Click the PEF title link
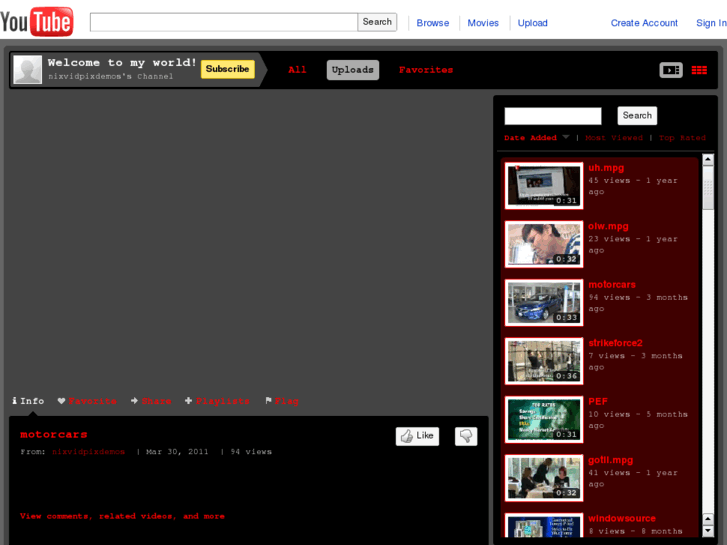Viewport: 727px width, 545px height. pos(598,402)
